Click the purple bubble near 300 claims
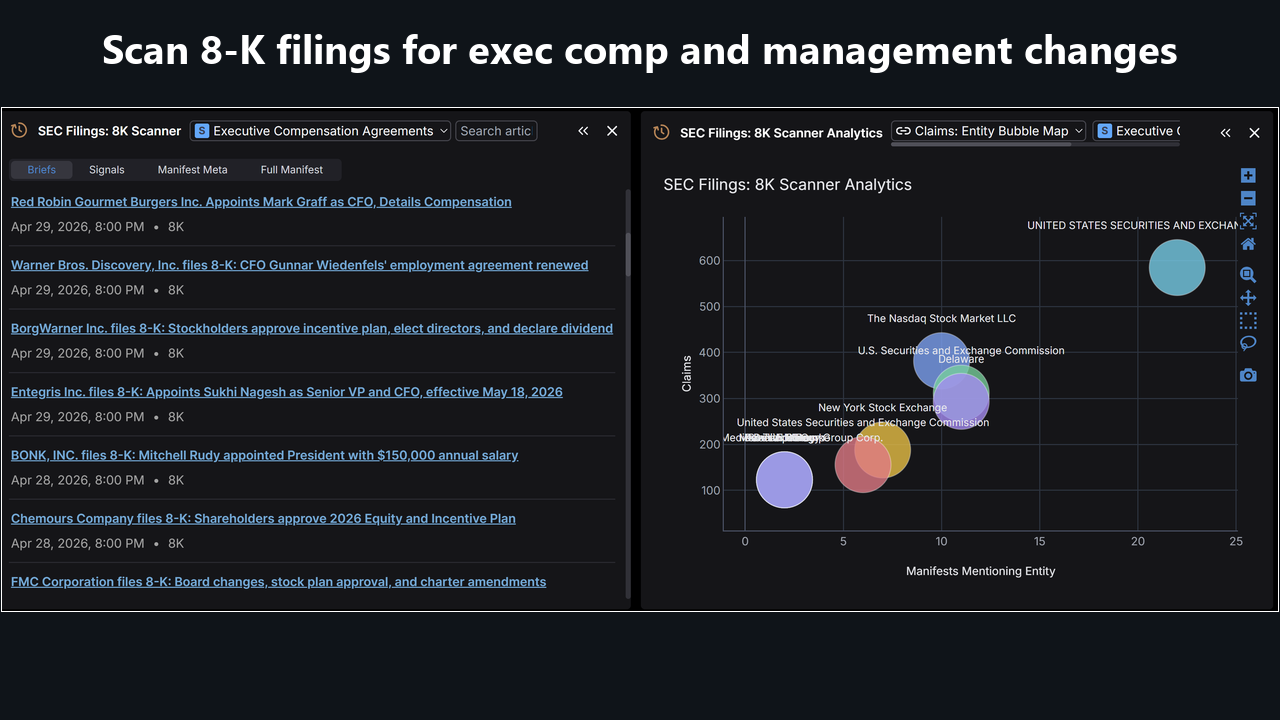Image resolution: width=1280 pixels, height=720 pixels. (961, 402)
